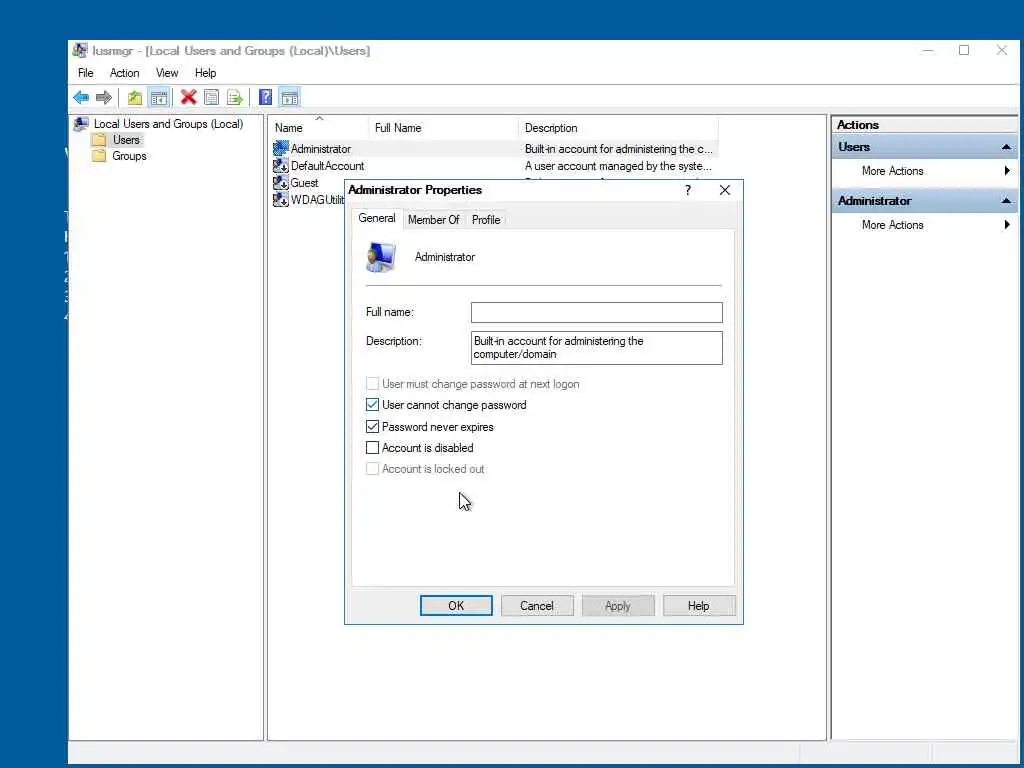Collapse the Administrator section in Actions pane
Viewport: 1024px width, 768px height.
[1006, 201]
